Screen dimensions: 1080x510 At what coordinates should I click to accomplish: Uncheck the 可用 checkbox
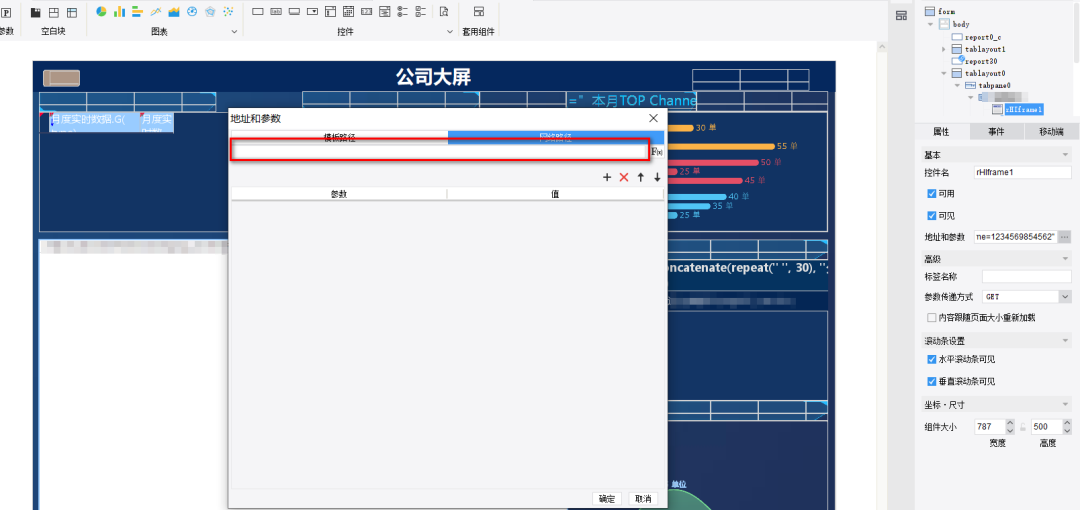coord(932,194)
